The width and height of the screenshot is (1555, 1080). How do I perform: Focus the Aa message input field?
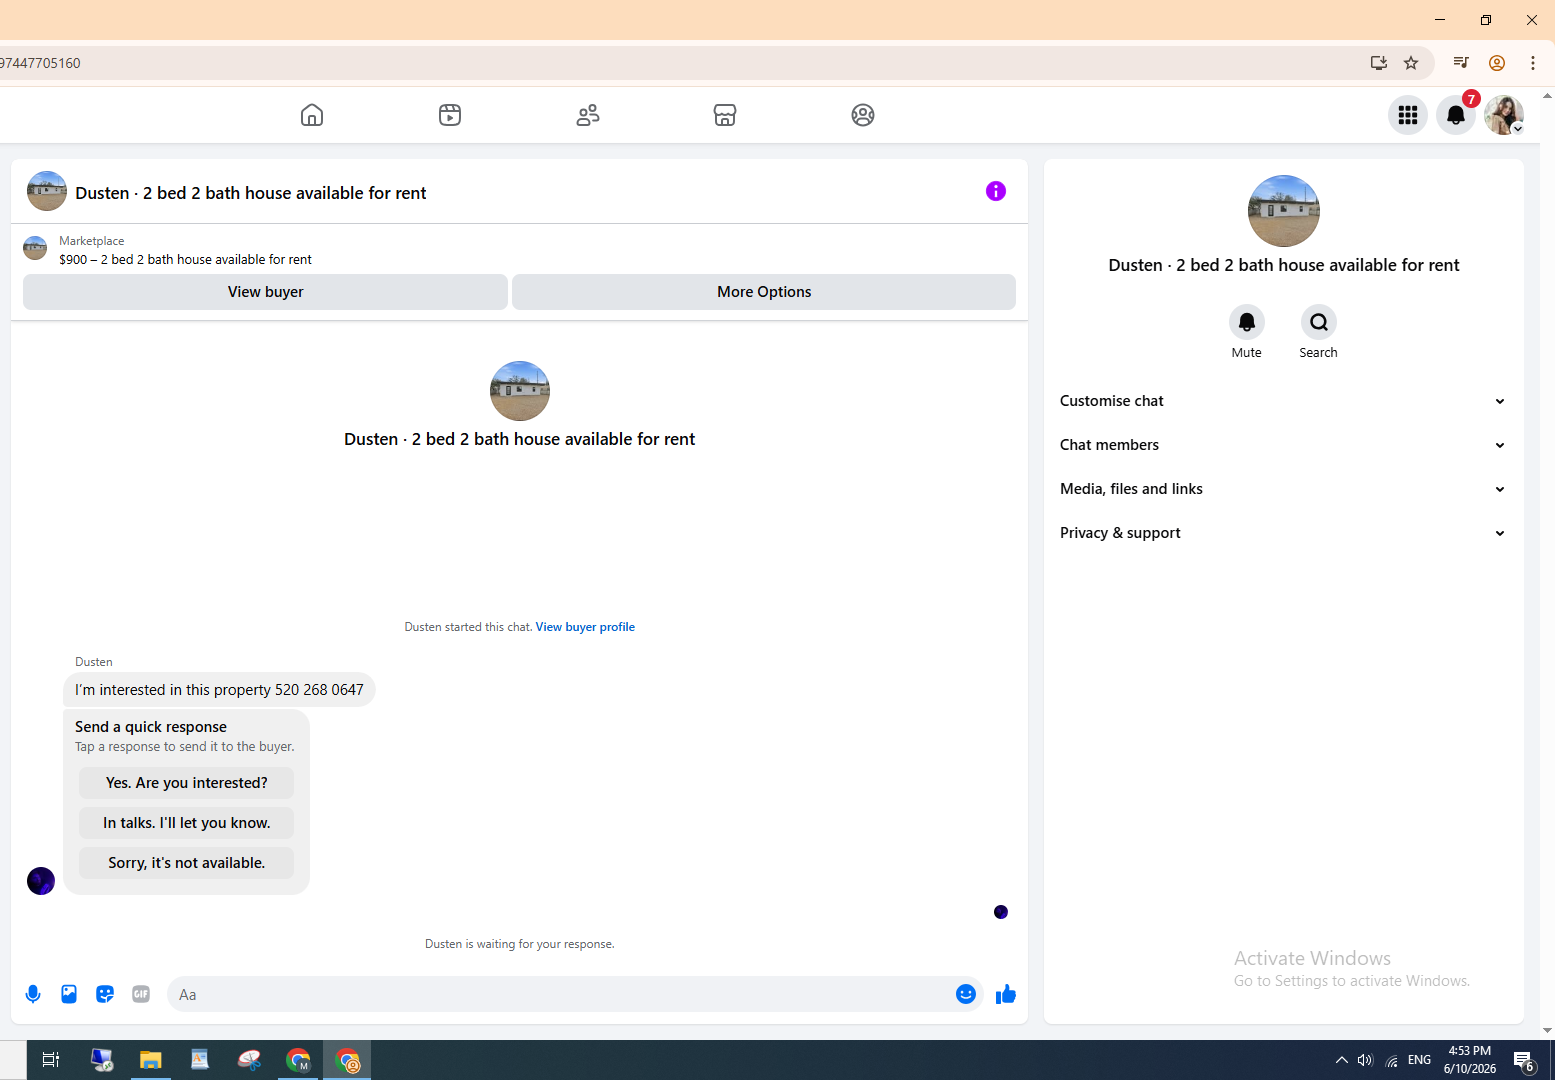(560, 994)
